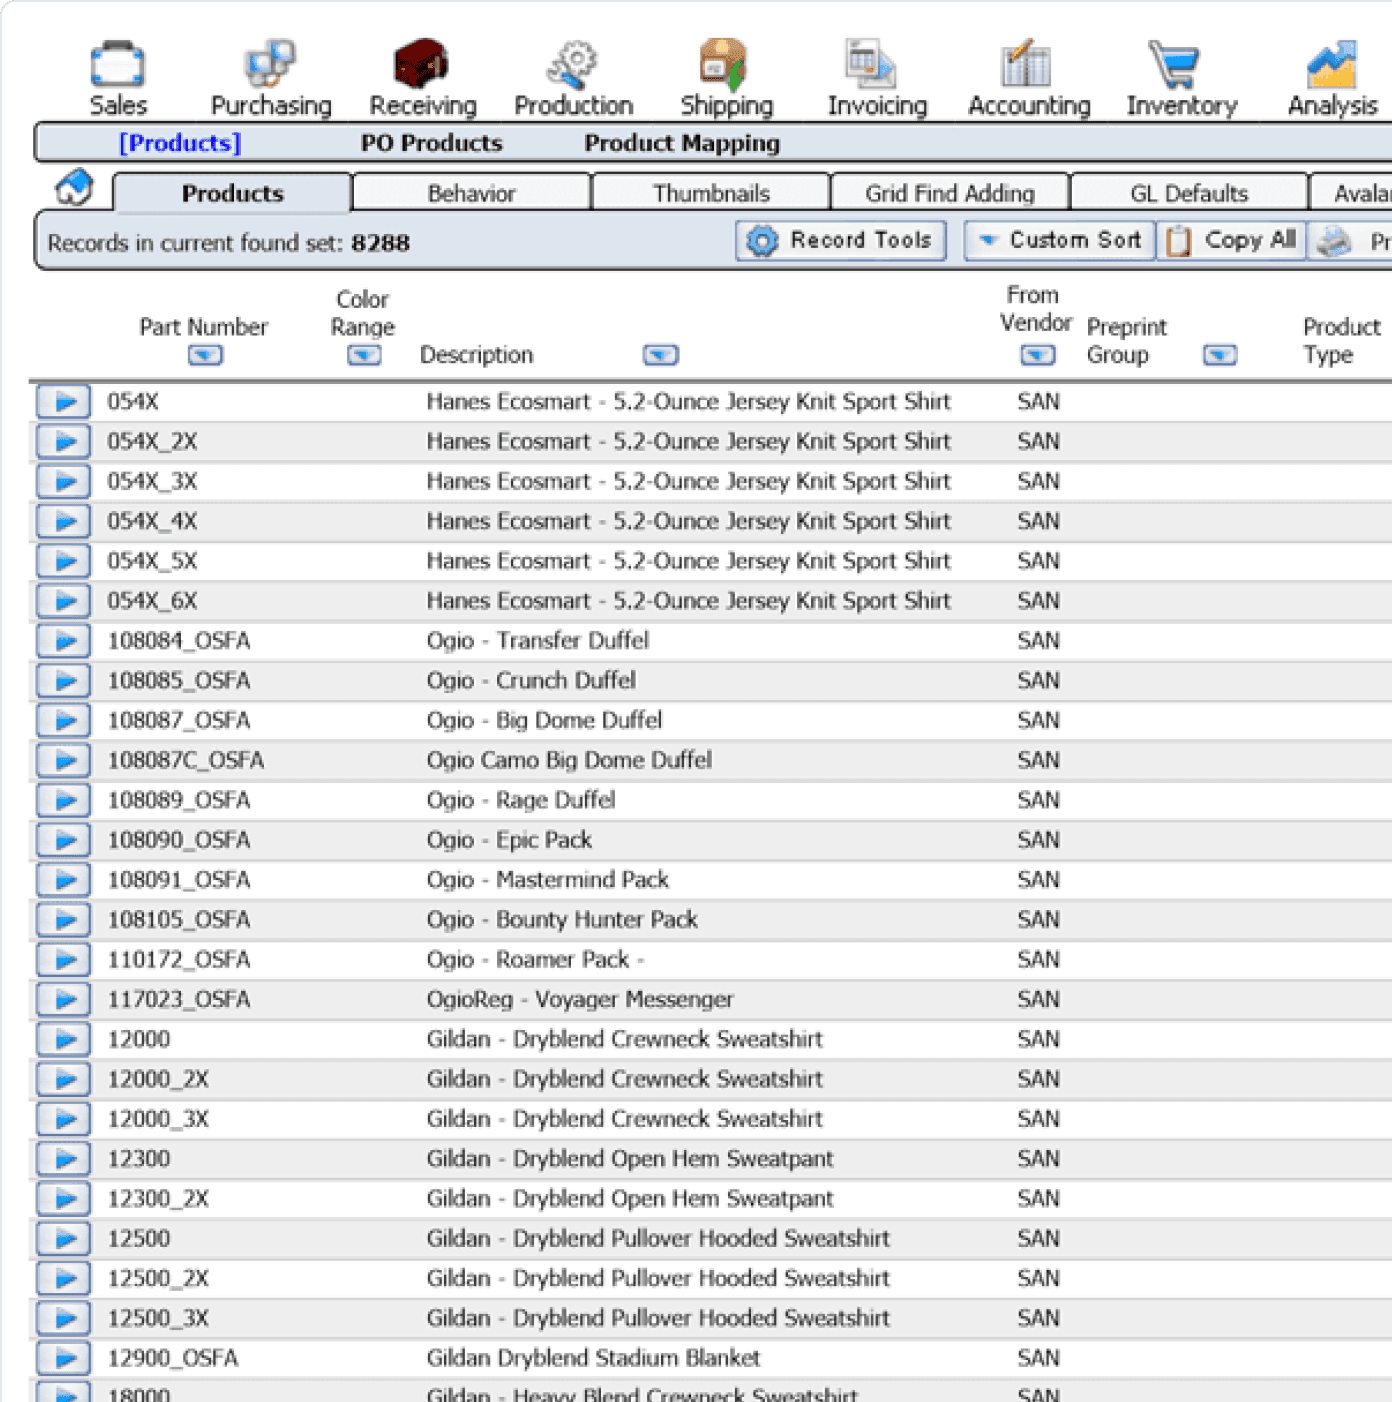Screen dimensions: 1392x1402
Task: Expand the Color Range column filter arrow
Action: pos(363,356)
